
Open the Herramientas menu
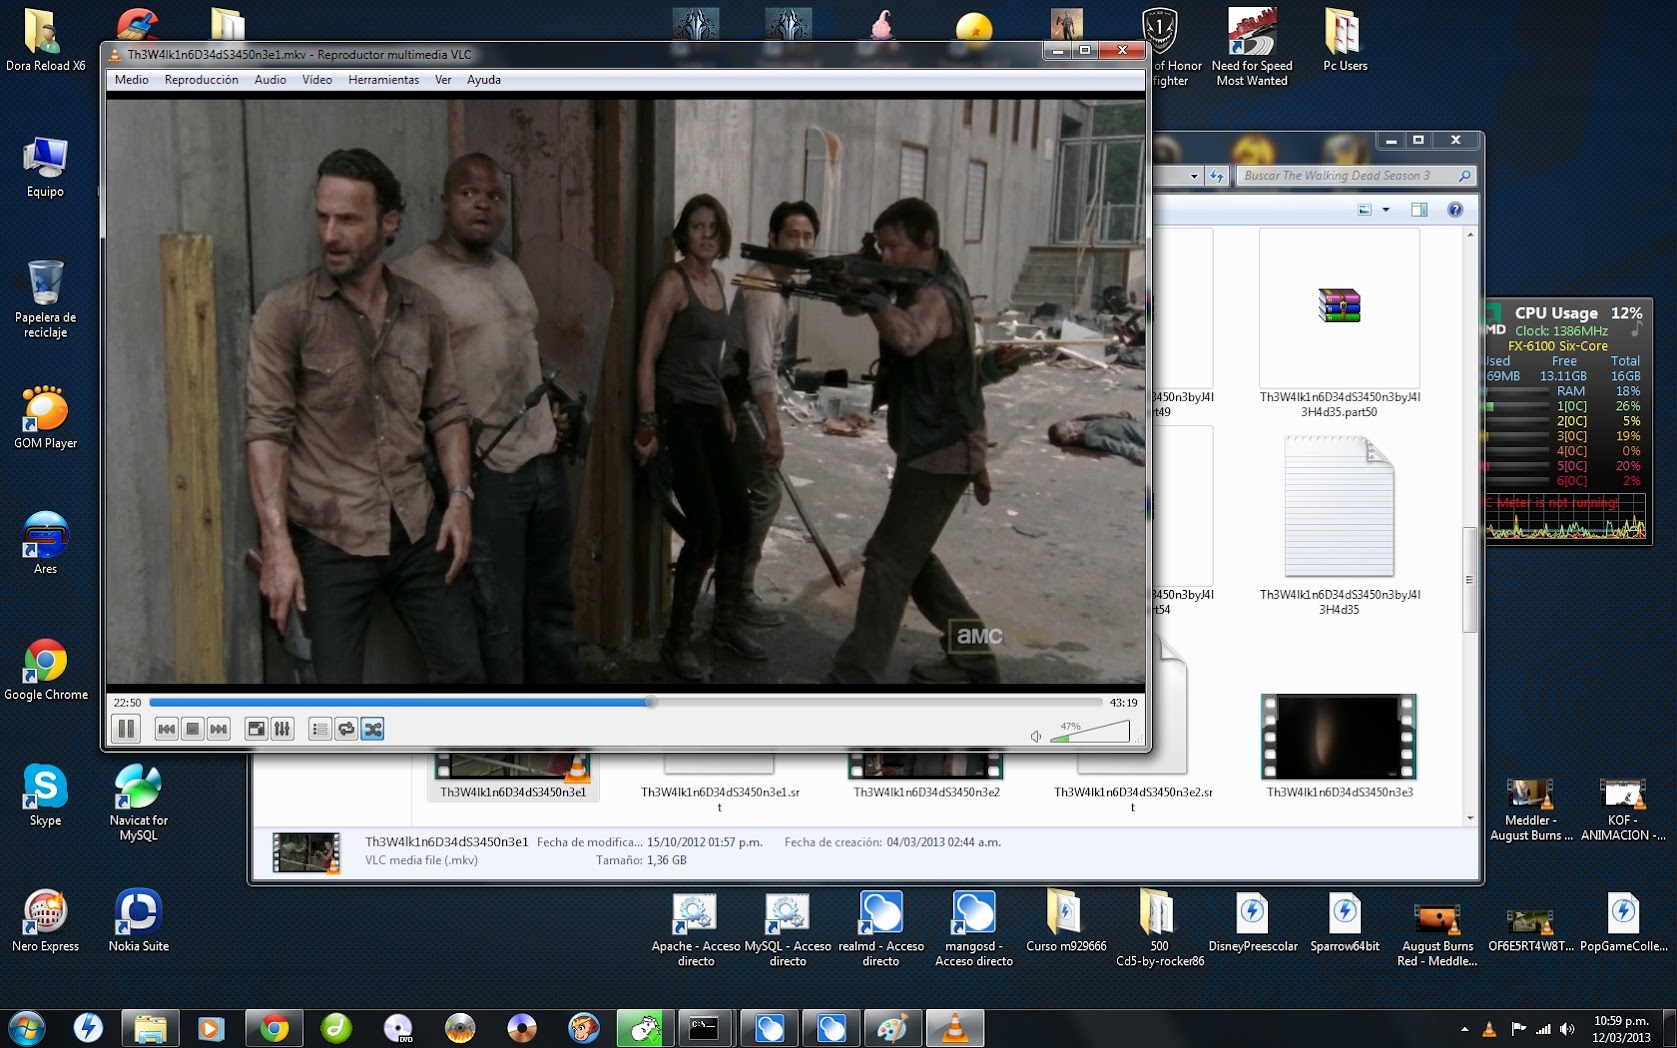pyautogui.click(x=384, y=80)
